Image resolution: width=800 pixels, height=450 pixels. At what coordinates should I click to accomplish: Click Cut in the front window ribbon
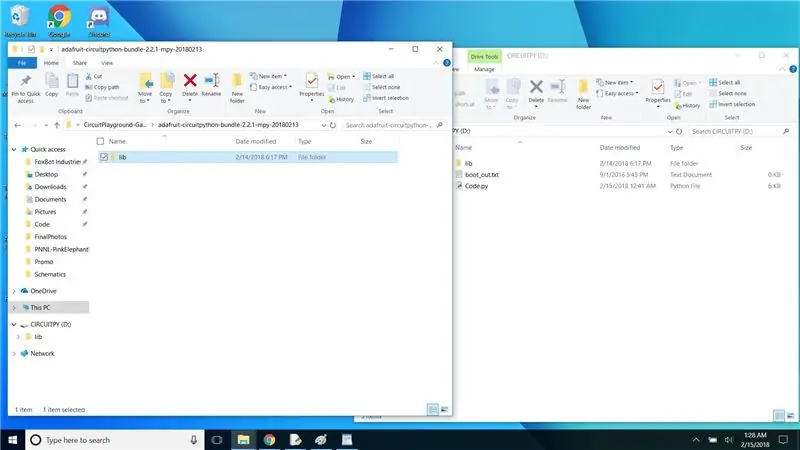(x=94, y=76)
